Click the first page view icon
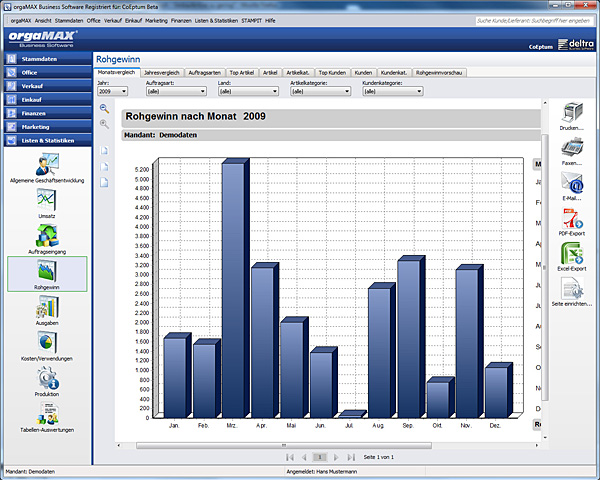Viewport: 600px width, 480px height. pyautogui.click(x=104, y=150)
